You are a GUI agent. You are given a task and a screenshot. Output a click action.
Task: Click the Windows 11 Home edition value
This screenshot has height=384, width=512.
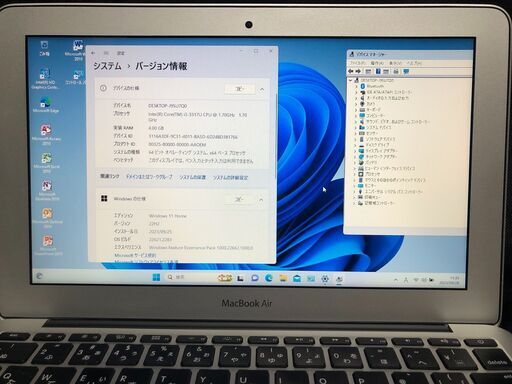[168, 216]
